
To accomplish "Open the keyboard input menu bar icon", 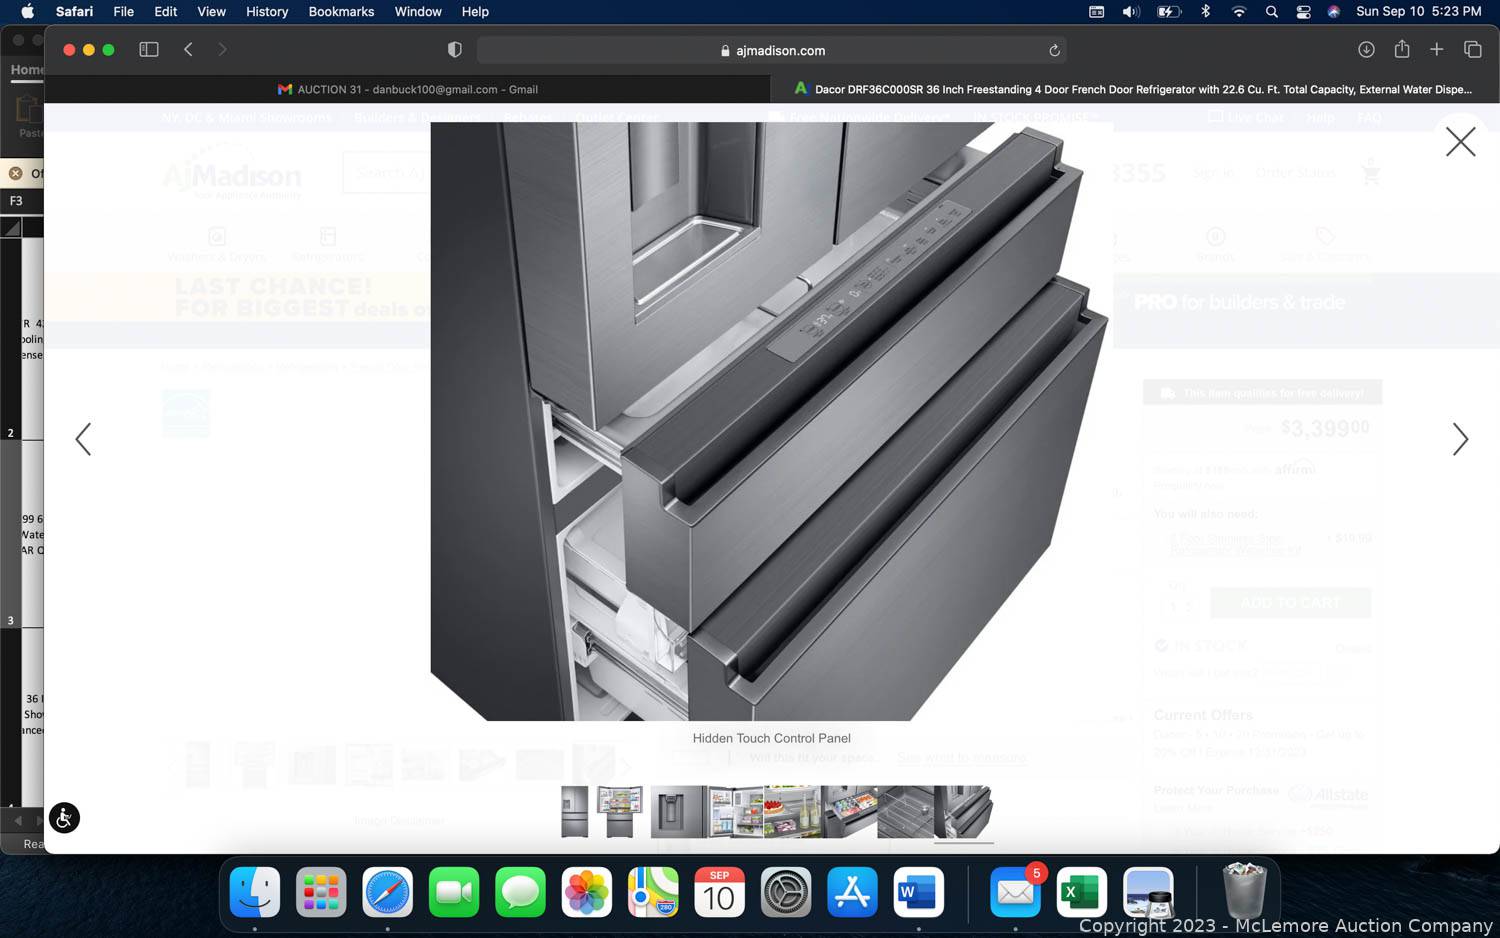I will coord(1097,12).
